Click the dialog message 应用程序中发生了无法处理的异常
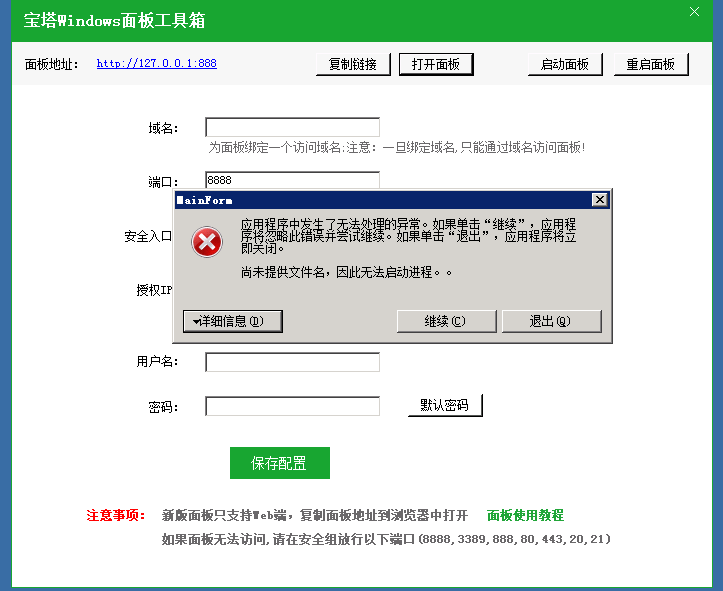The height and width of the screenshot is (591, 723). pos(409,236)
